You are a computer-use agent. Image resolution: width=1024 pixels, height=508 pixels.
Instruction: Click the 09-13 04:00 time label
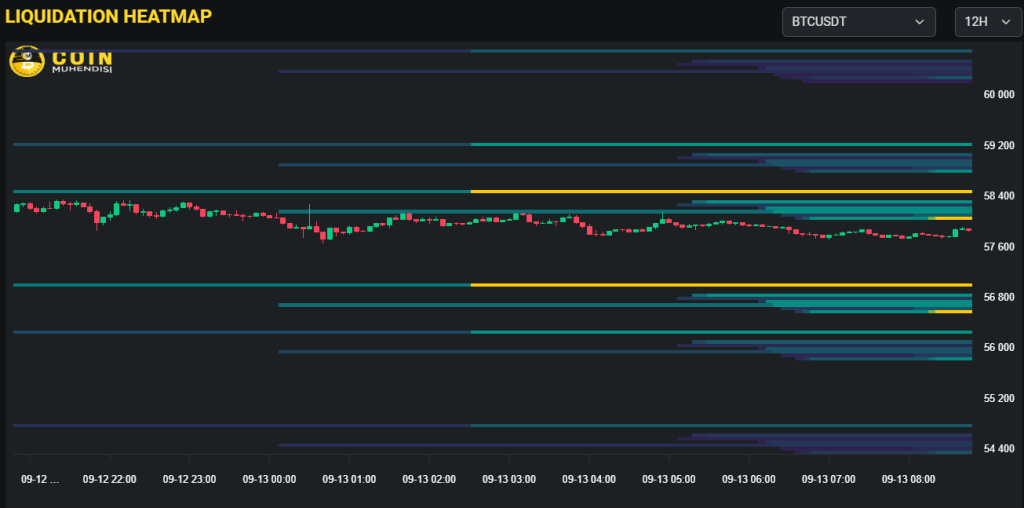(x=589, y=479)
